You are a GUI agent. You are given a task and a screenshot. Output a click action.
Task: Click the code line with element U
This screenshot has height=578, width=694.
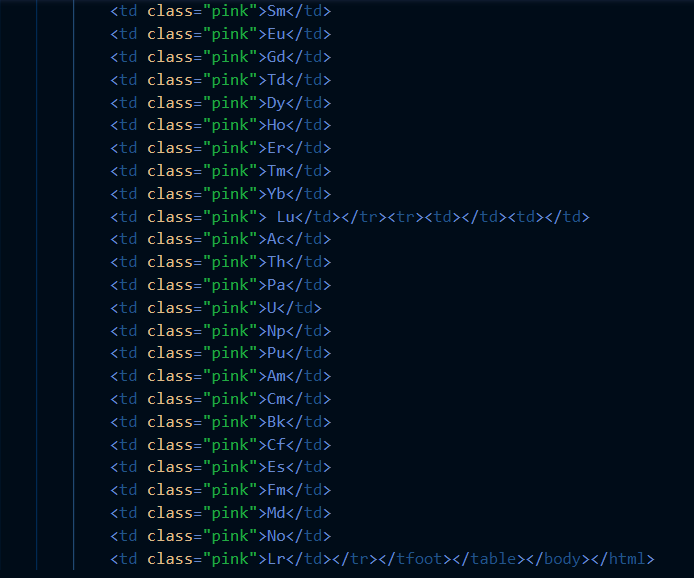[216, 308]
